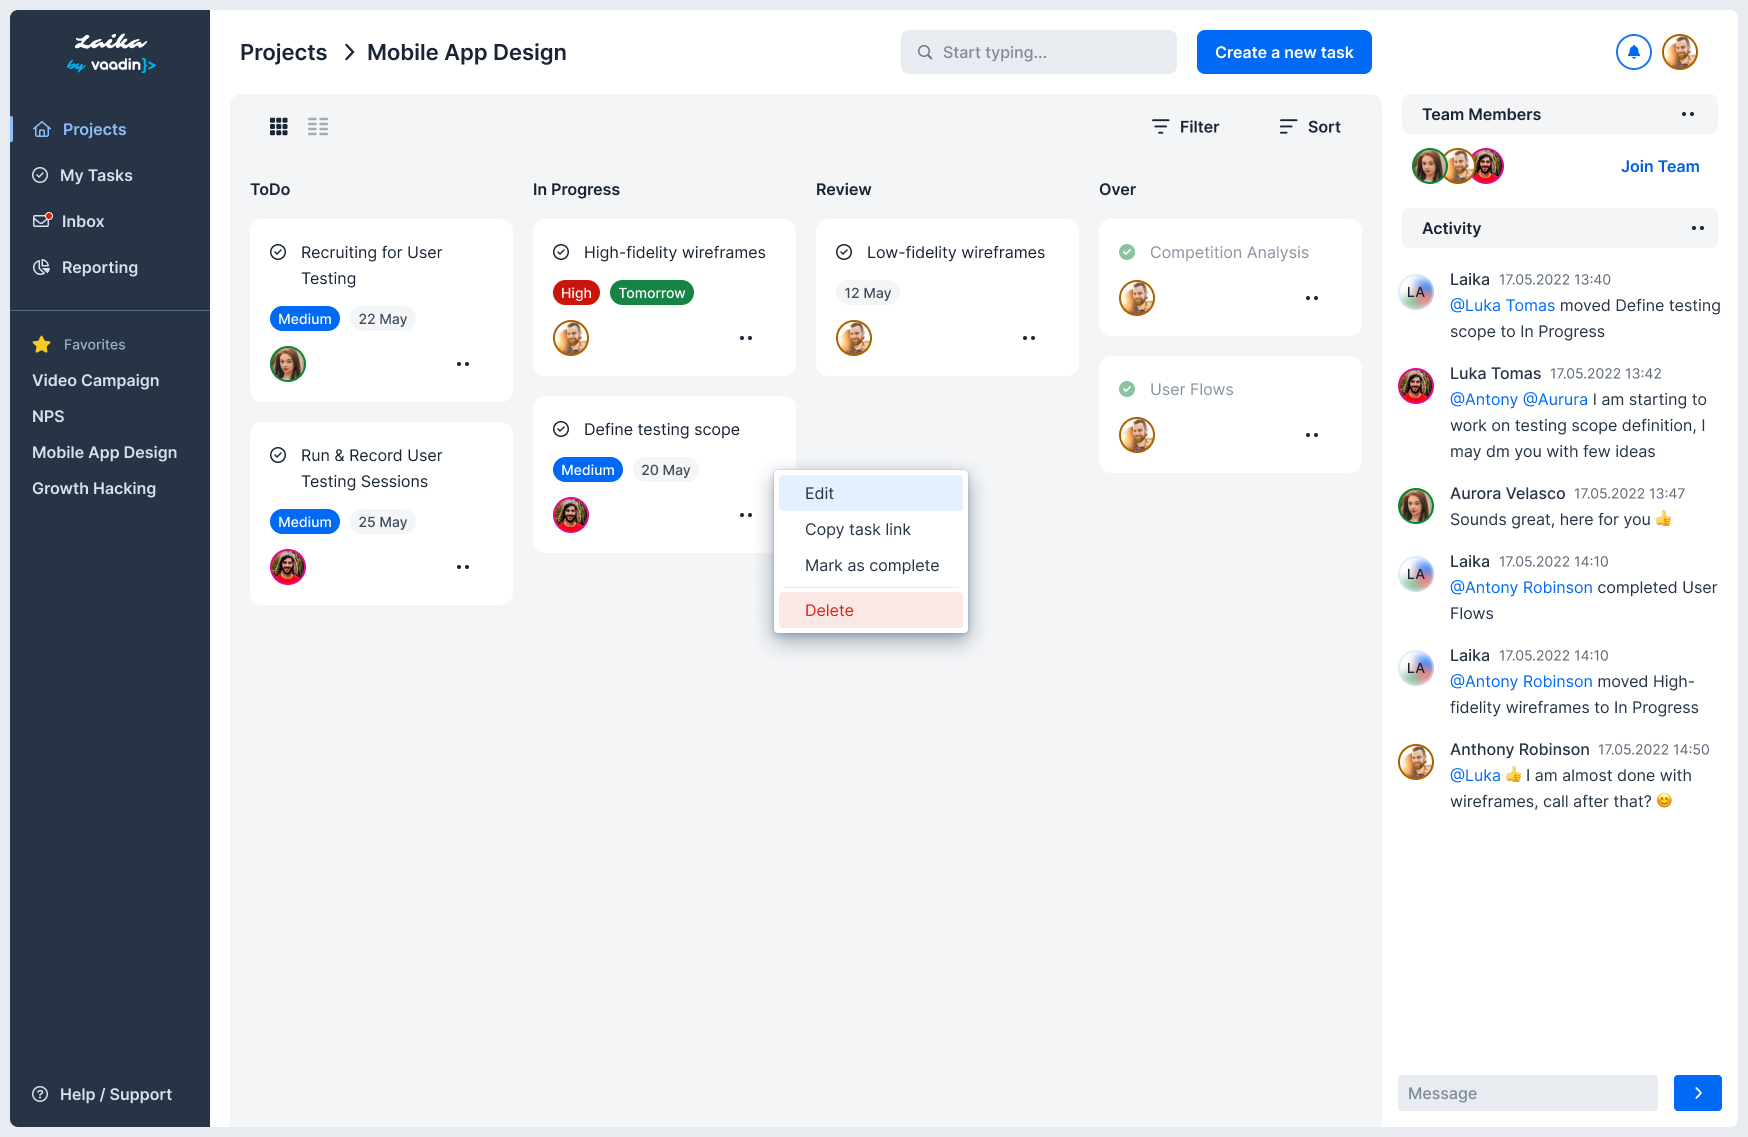The width and height of the screenshot is (1748, 1137).
Task: Open the Projects section in sidebar
Action: click(x=93, y=129)
